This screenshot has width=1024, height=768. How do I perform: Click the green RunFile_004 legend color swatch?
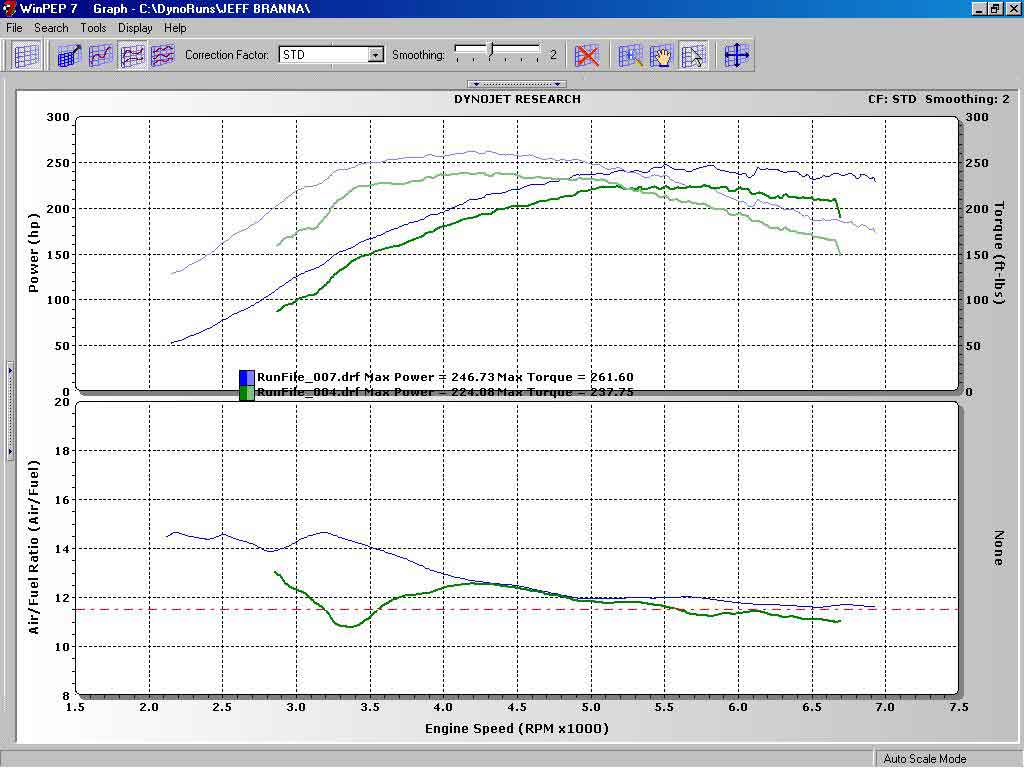pos(247,392)
